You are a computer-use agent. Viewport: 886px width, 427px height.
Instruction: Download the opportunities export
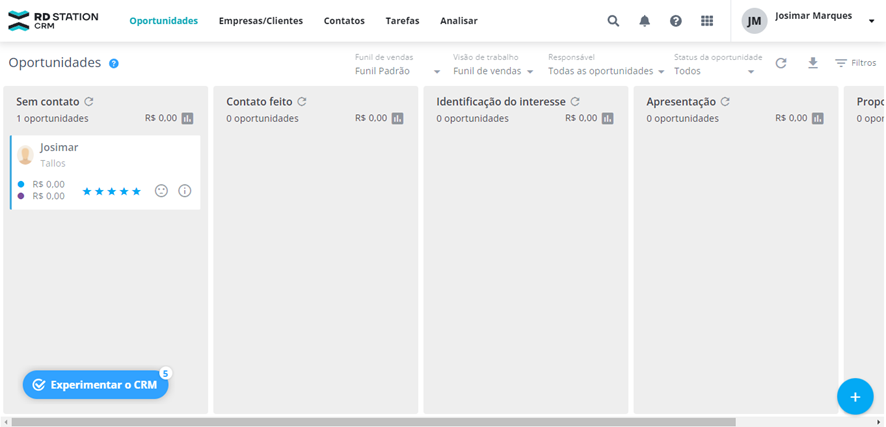(813, 63)
